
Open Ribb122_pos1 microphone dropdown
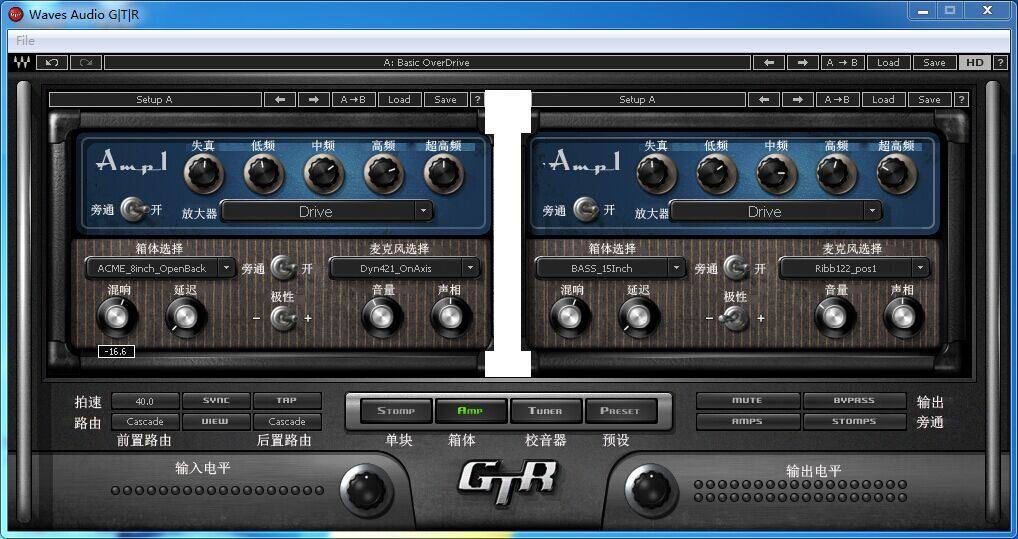click(x=854, y=268)
